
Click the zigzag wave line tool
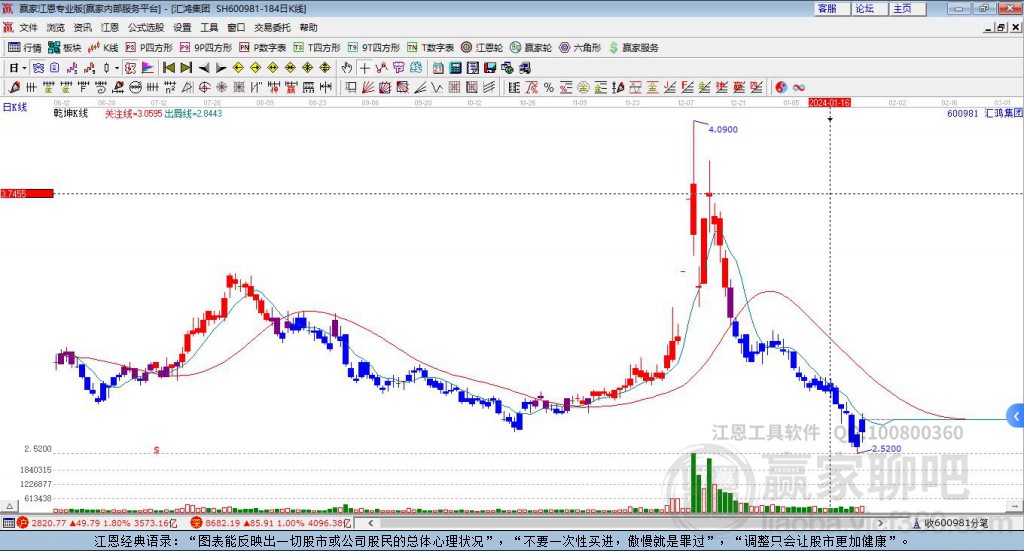436,87
